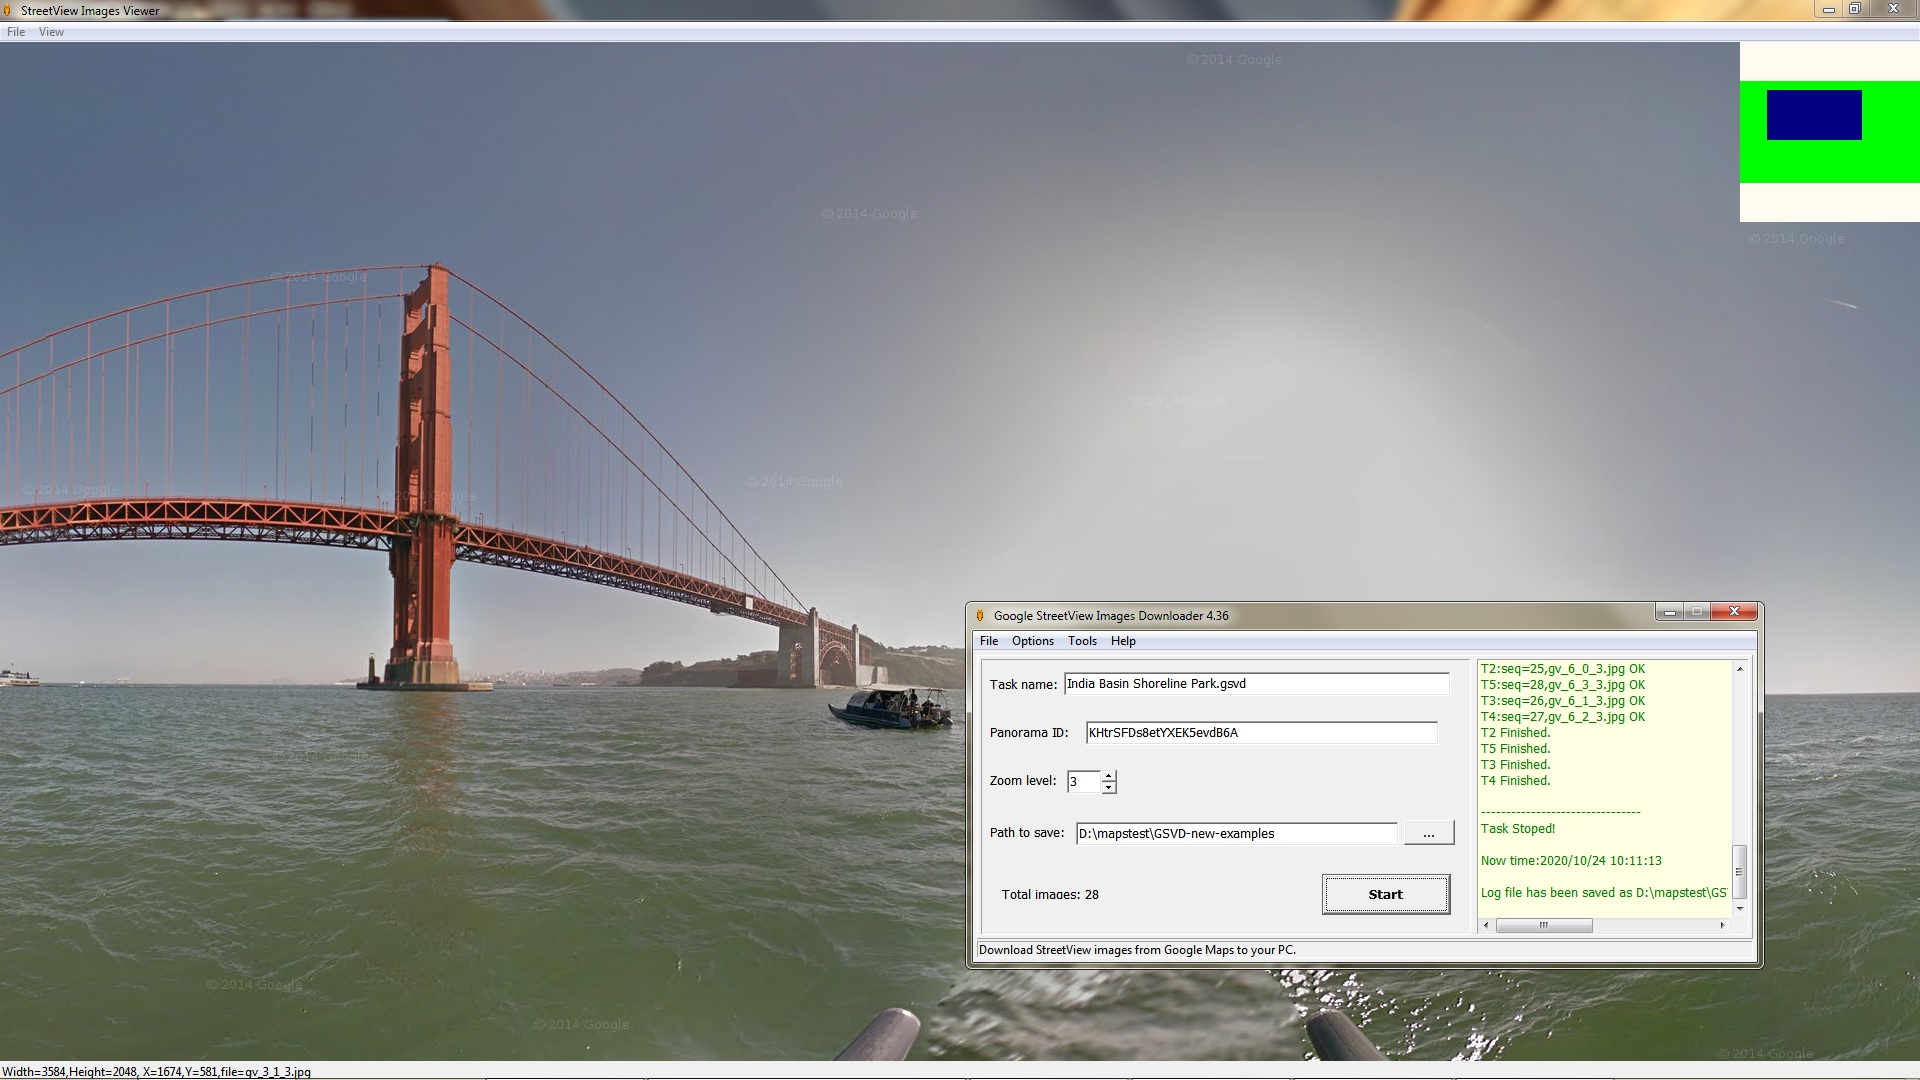This screenshot has height=1080, width=1920.
Task: Click the blue rectangle in navigator thumbnail
Action: (x=1814, y=115)
